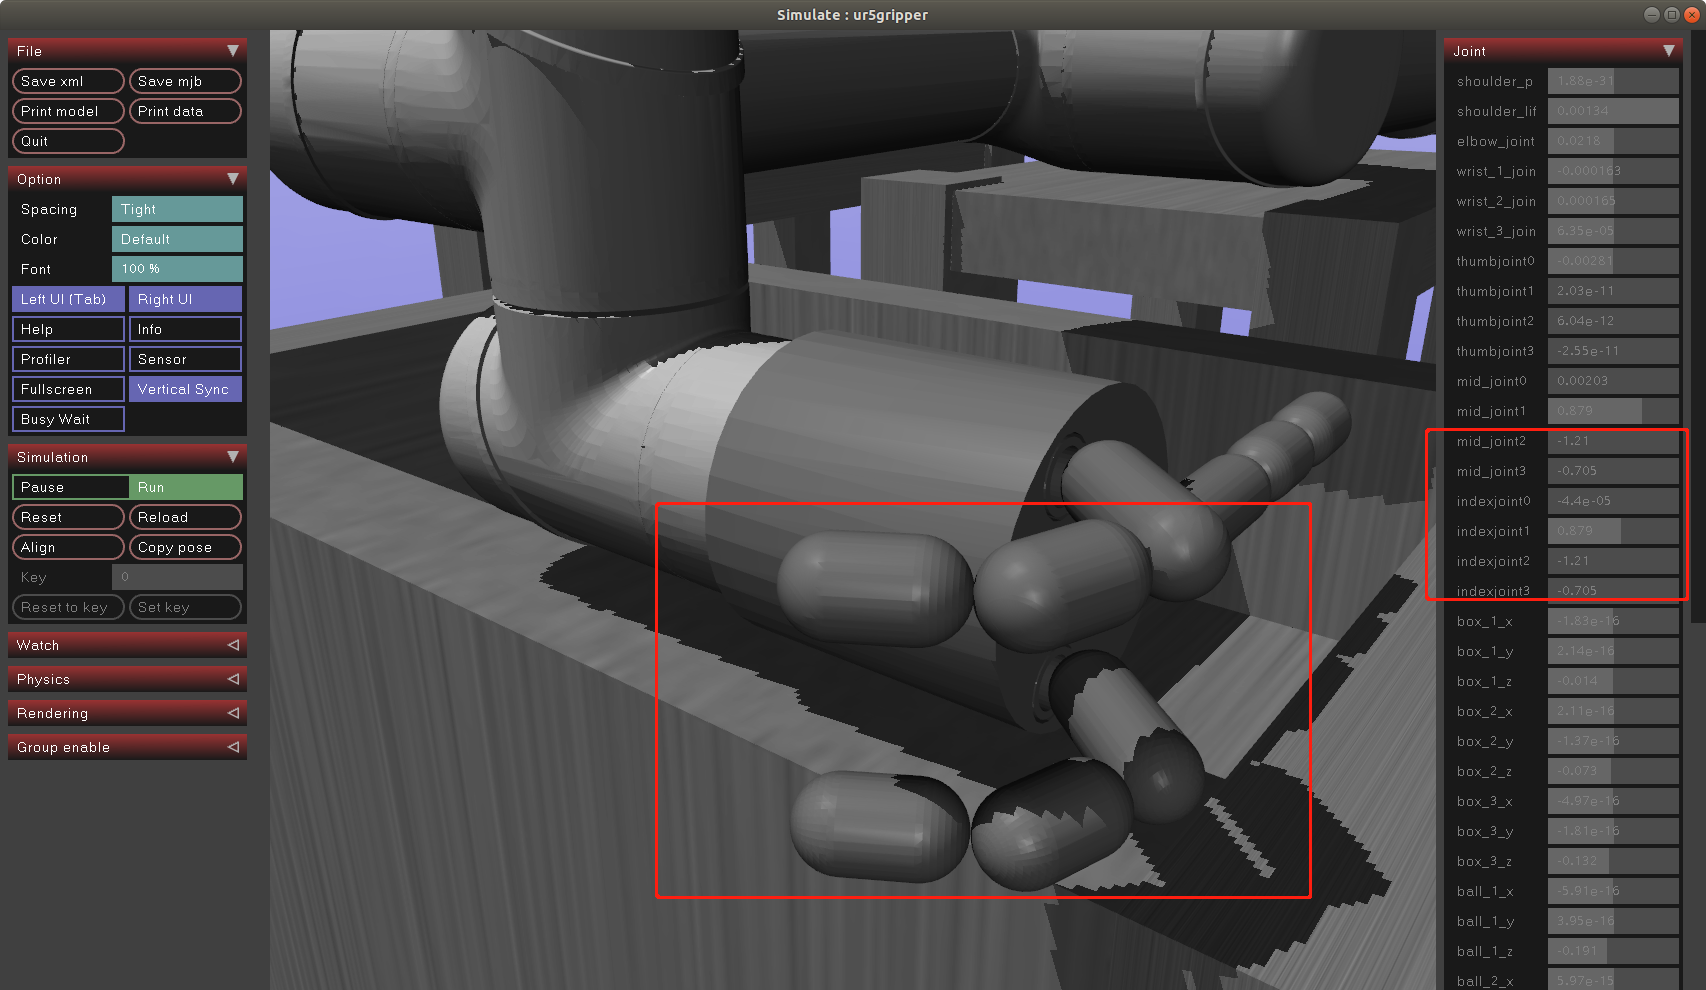The height and width of the screenshot is (990, 1706).
Task: Click Print data button
Action: click(x=185, y=111)
